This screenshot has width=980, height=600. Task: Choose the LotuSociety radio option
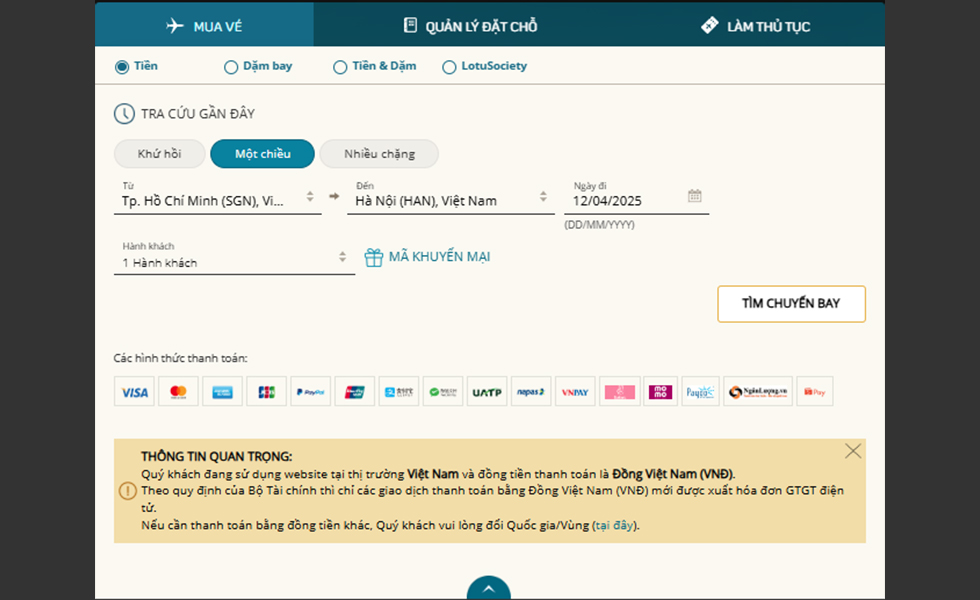(450, 67)
